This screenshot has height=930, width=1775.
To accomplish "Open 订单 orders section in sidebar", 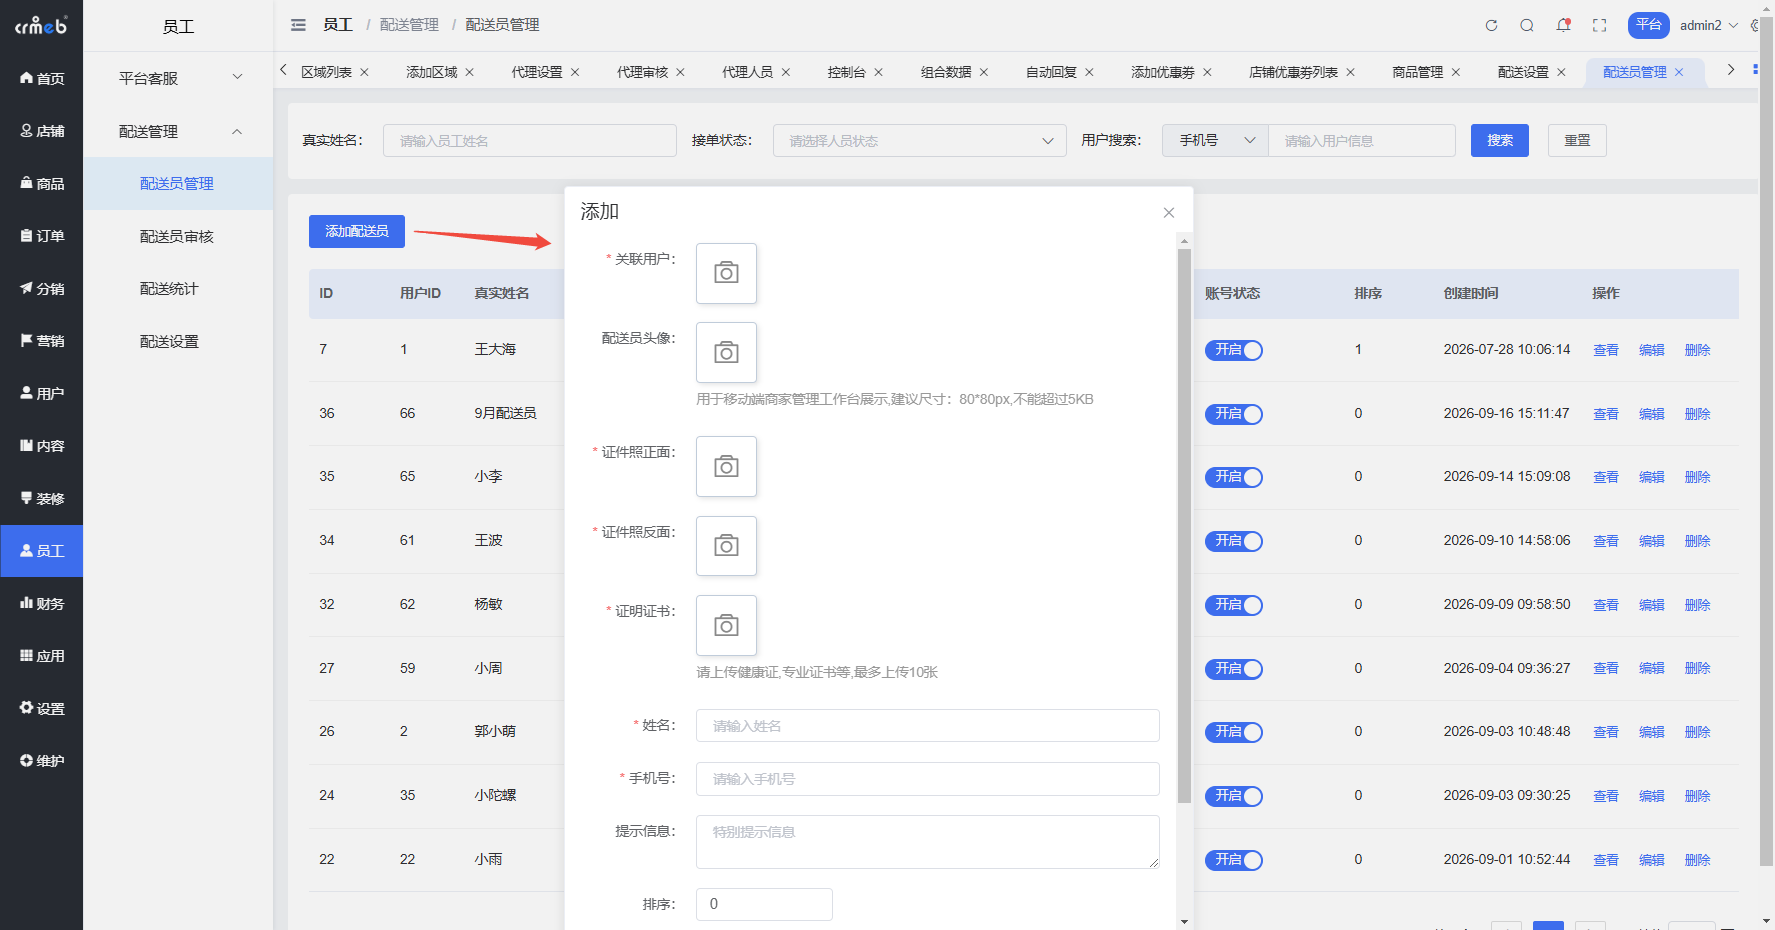I will (x=41, y=236).
